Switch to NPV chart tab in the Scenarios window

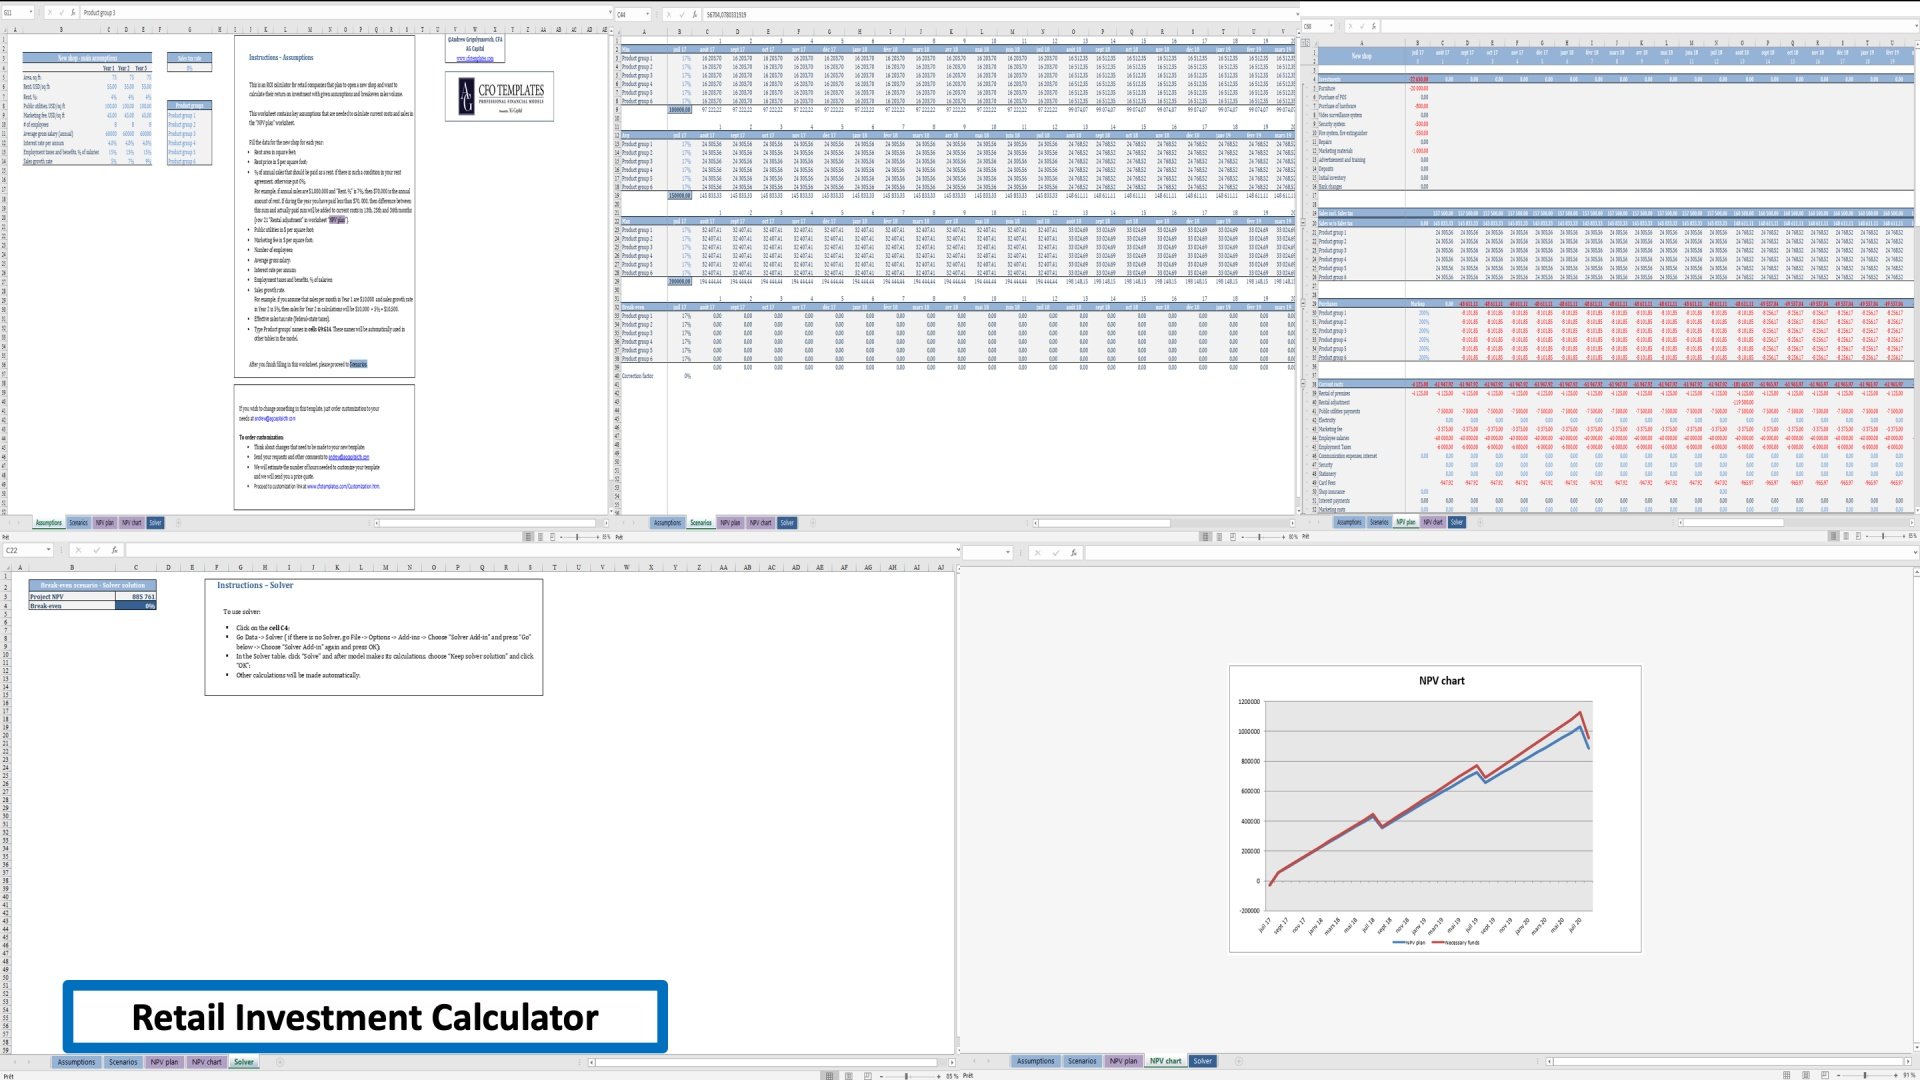point(760,523)
